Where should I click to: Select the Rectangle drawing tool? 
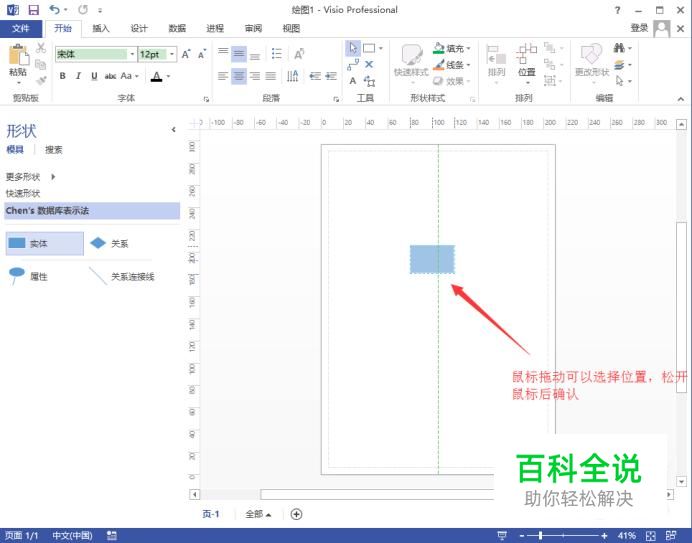tap(369, 48)
